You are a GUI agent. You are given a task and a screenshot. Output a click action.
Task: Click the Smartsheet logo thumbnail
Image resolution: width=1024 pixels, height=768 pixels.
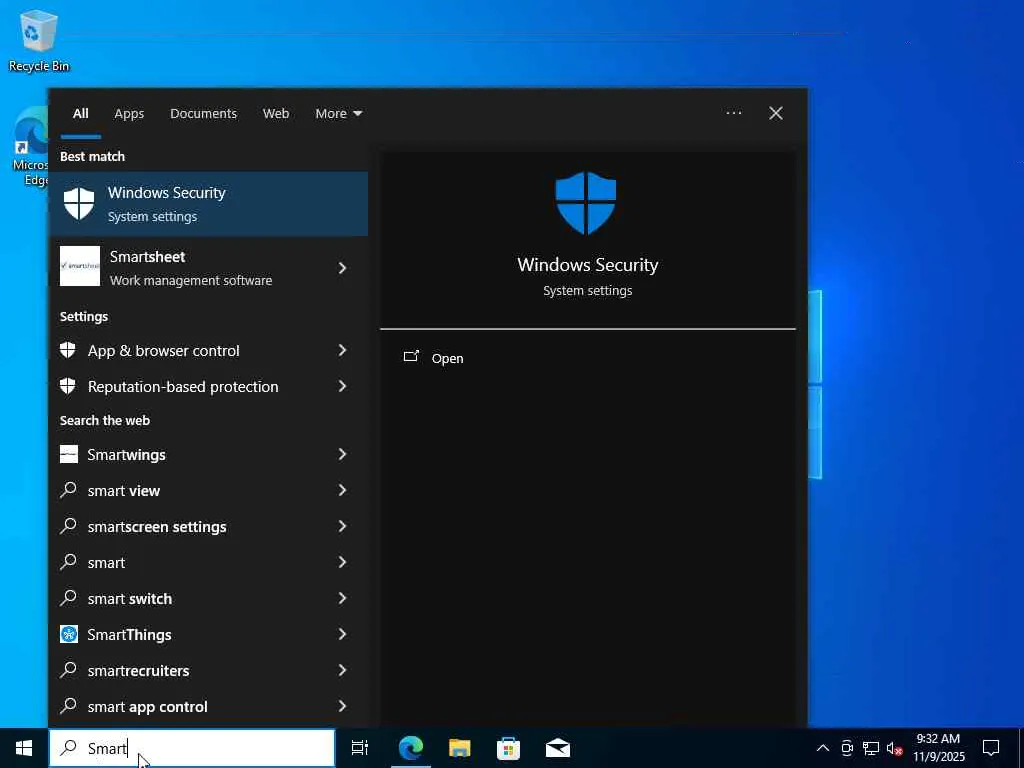[80, 266]
